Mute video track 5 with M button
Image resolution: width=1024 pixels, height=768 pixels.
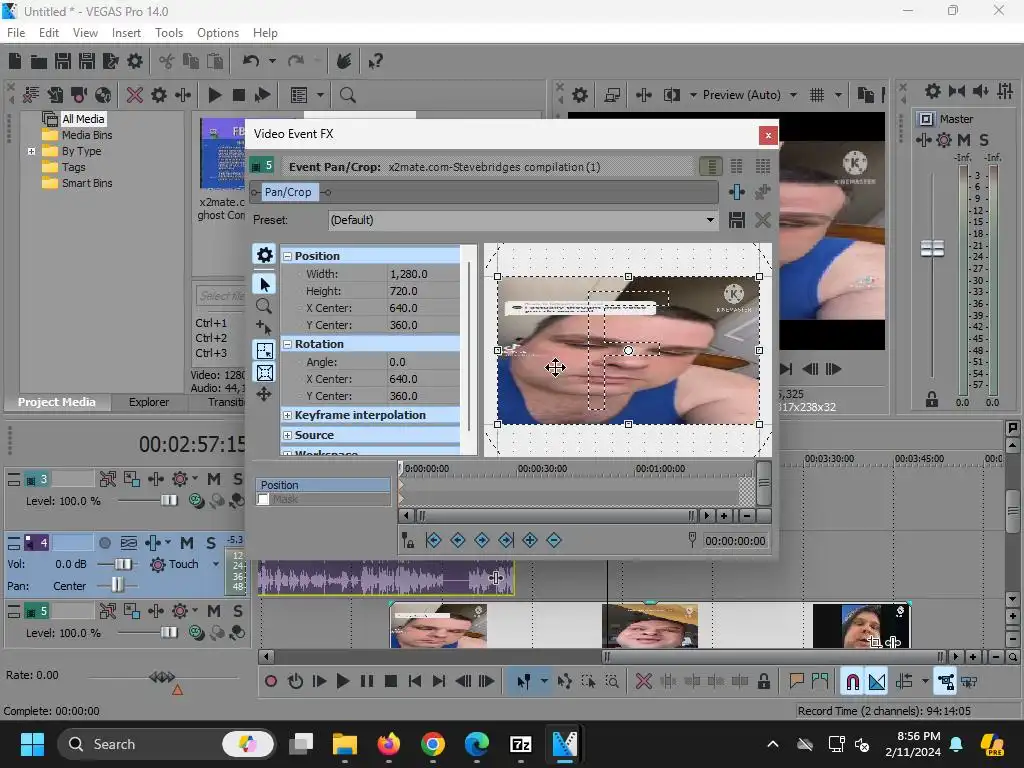214,611
